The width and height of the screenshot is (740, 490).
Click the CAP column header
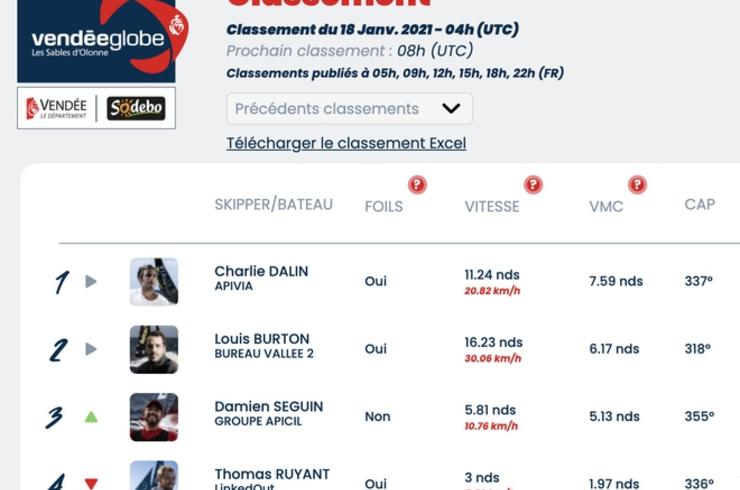tap(699, 205)
